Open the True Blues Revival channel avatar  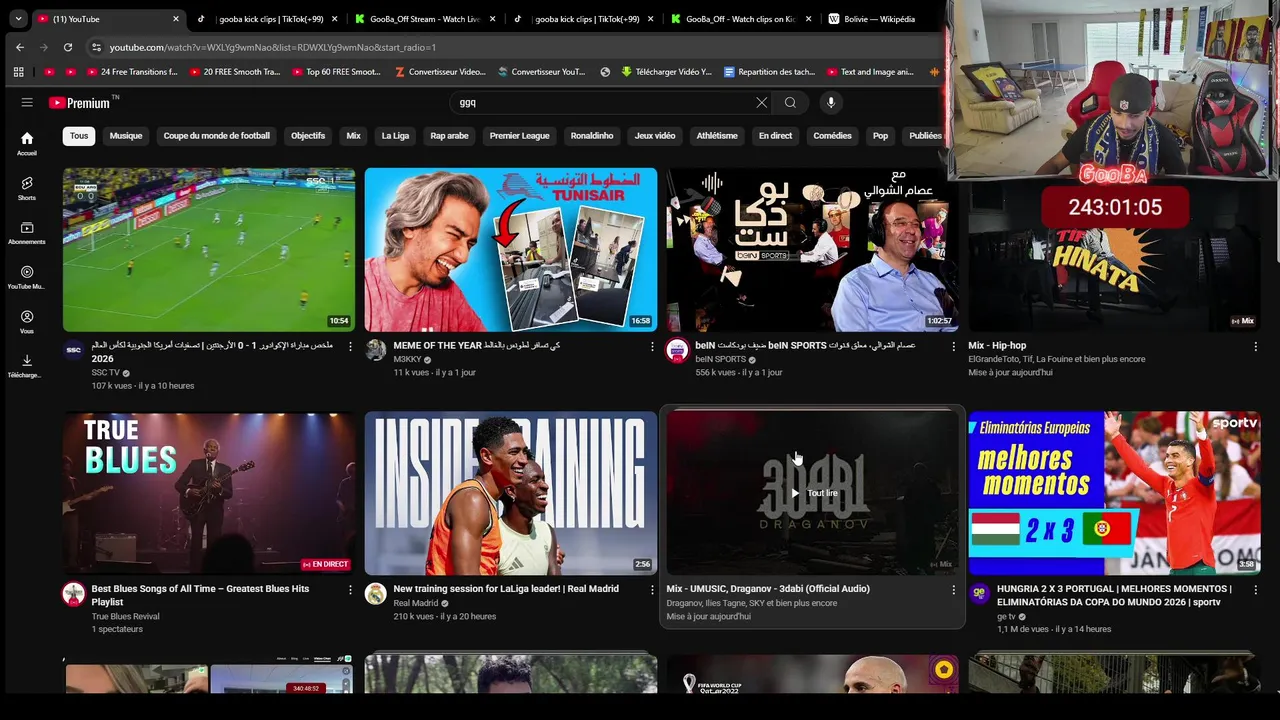73,594
